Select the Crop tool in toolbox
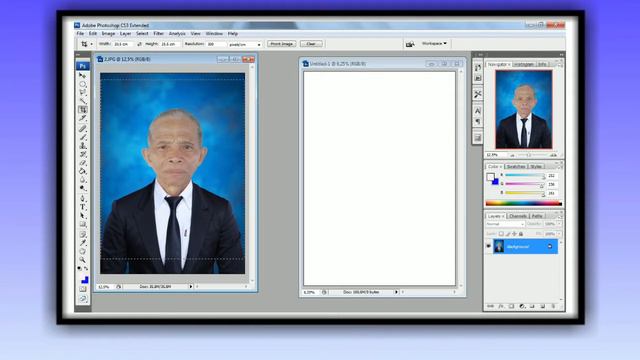The image size is (640, 360). click(x=82, y=109)
